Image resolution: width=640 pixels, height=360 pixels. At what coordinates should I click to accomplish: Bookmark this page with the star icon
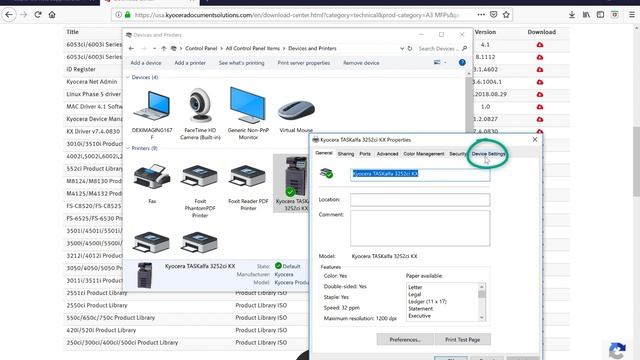506,15
